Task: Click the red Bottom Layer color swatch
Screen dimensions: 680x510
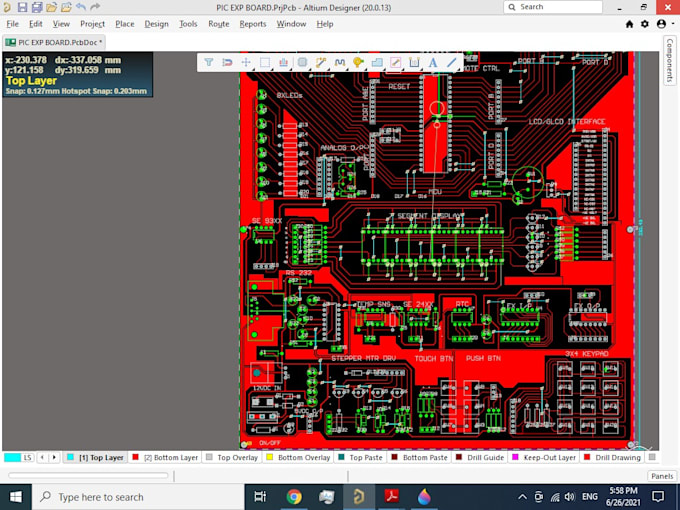Action: (x=135, y=458)
